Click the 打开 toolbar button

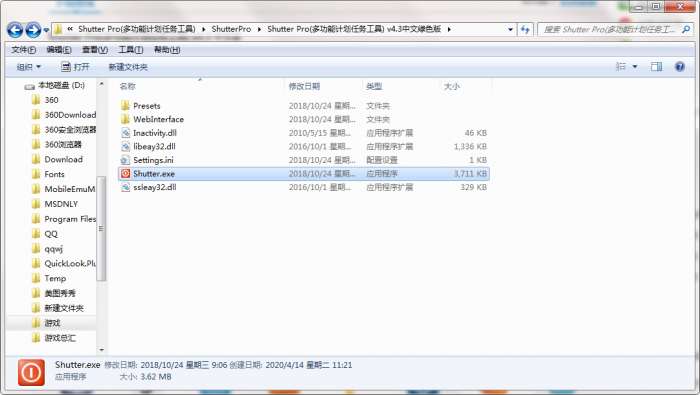tap(75, 67)
